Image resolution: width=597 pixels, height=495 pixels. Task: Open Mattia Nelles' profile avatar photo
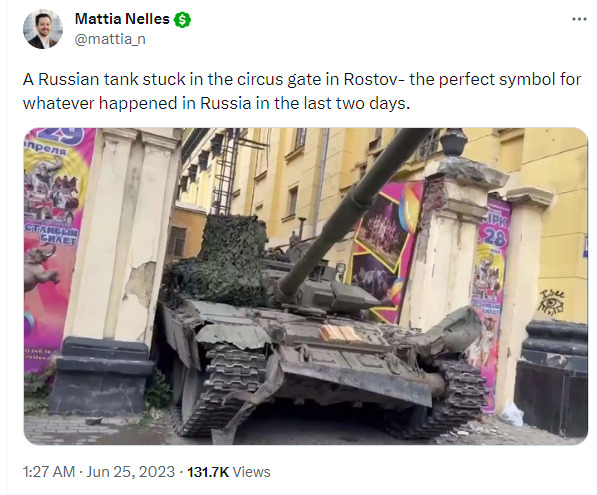pos(43,29)
